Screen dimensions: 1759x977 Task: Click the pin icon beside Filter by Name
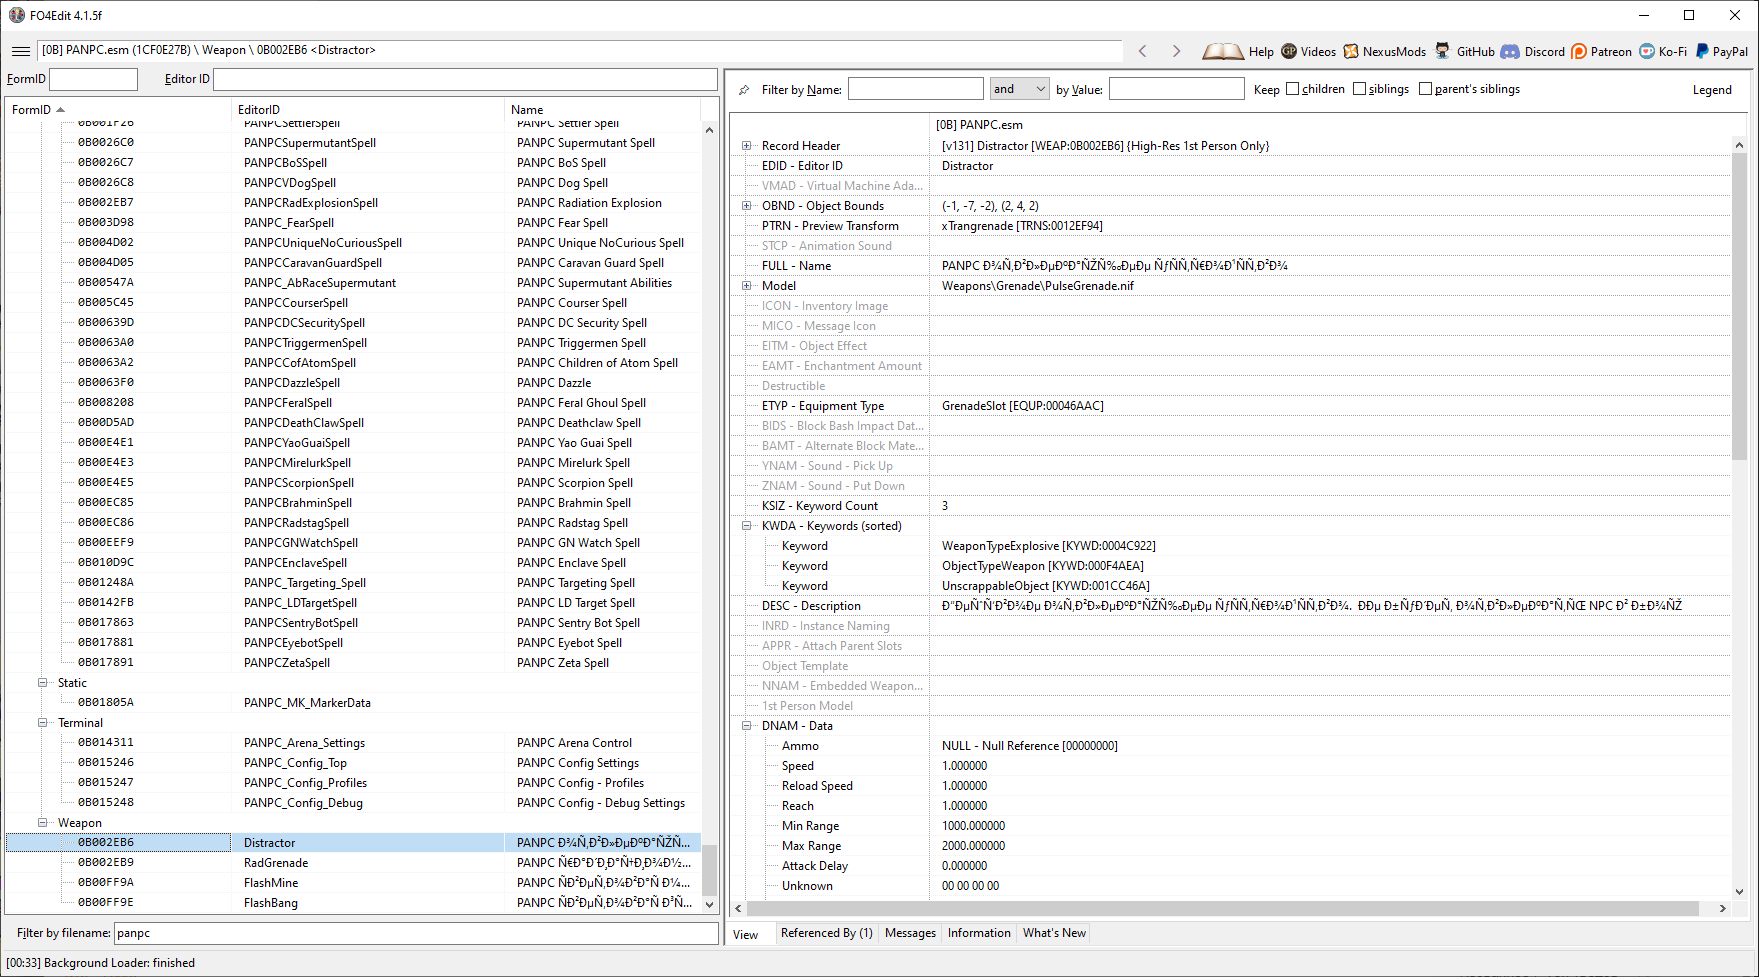[x=744, y=90]
